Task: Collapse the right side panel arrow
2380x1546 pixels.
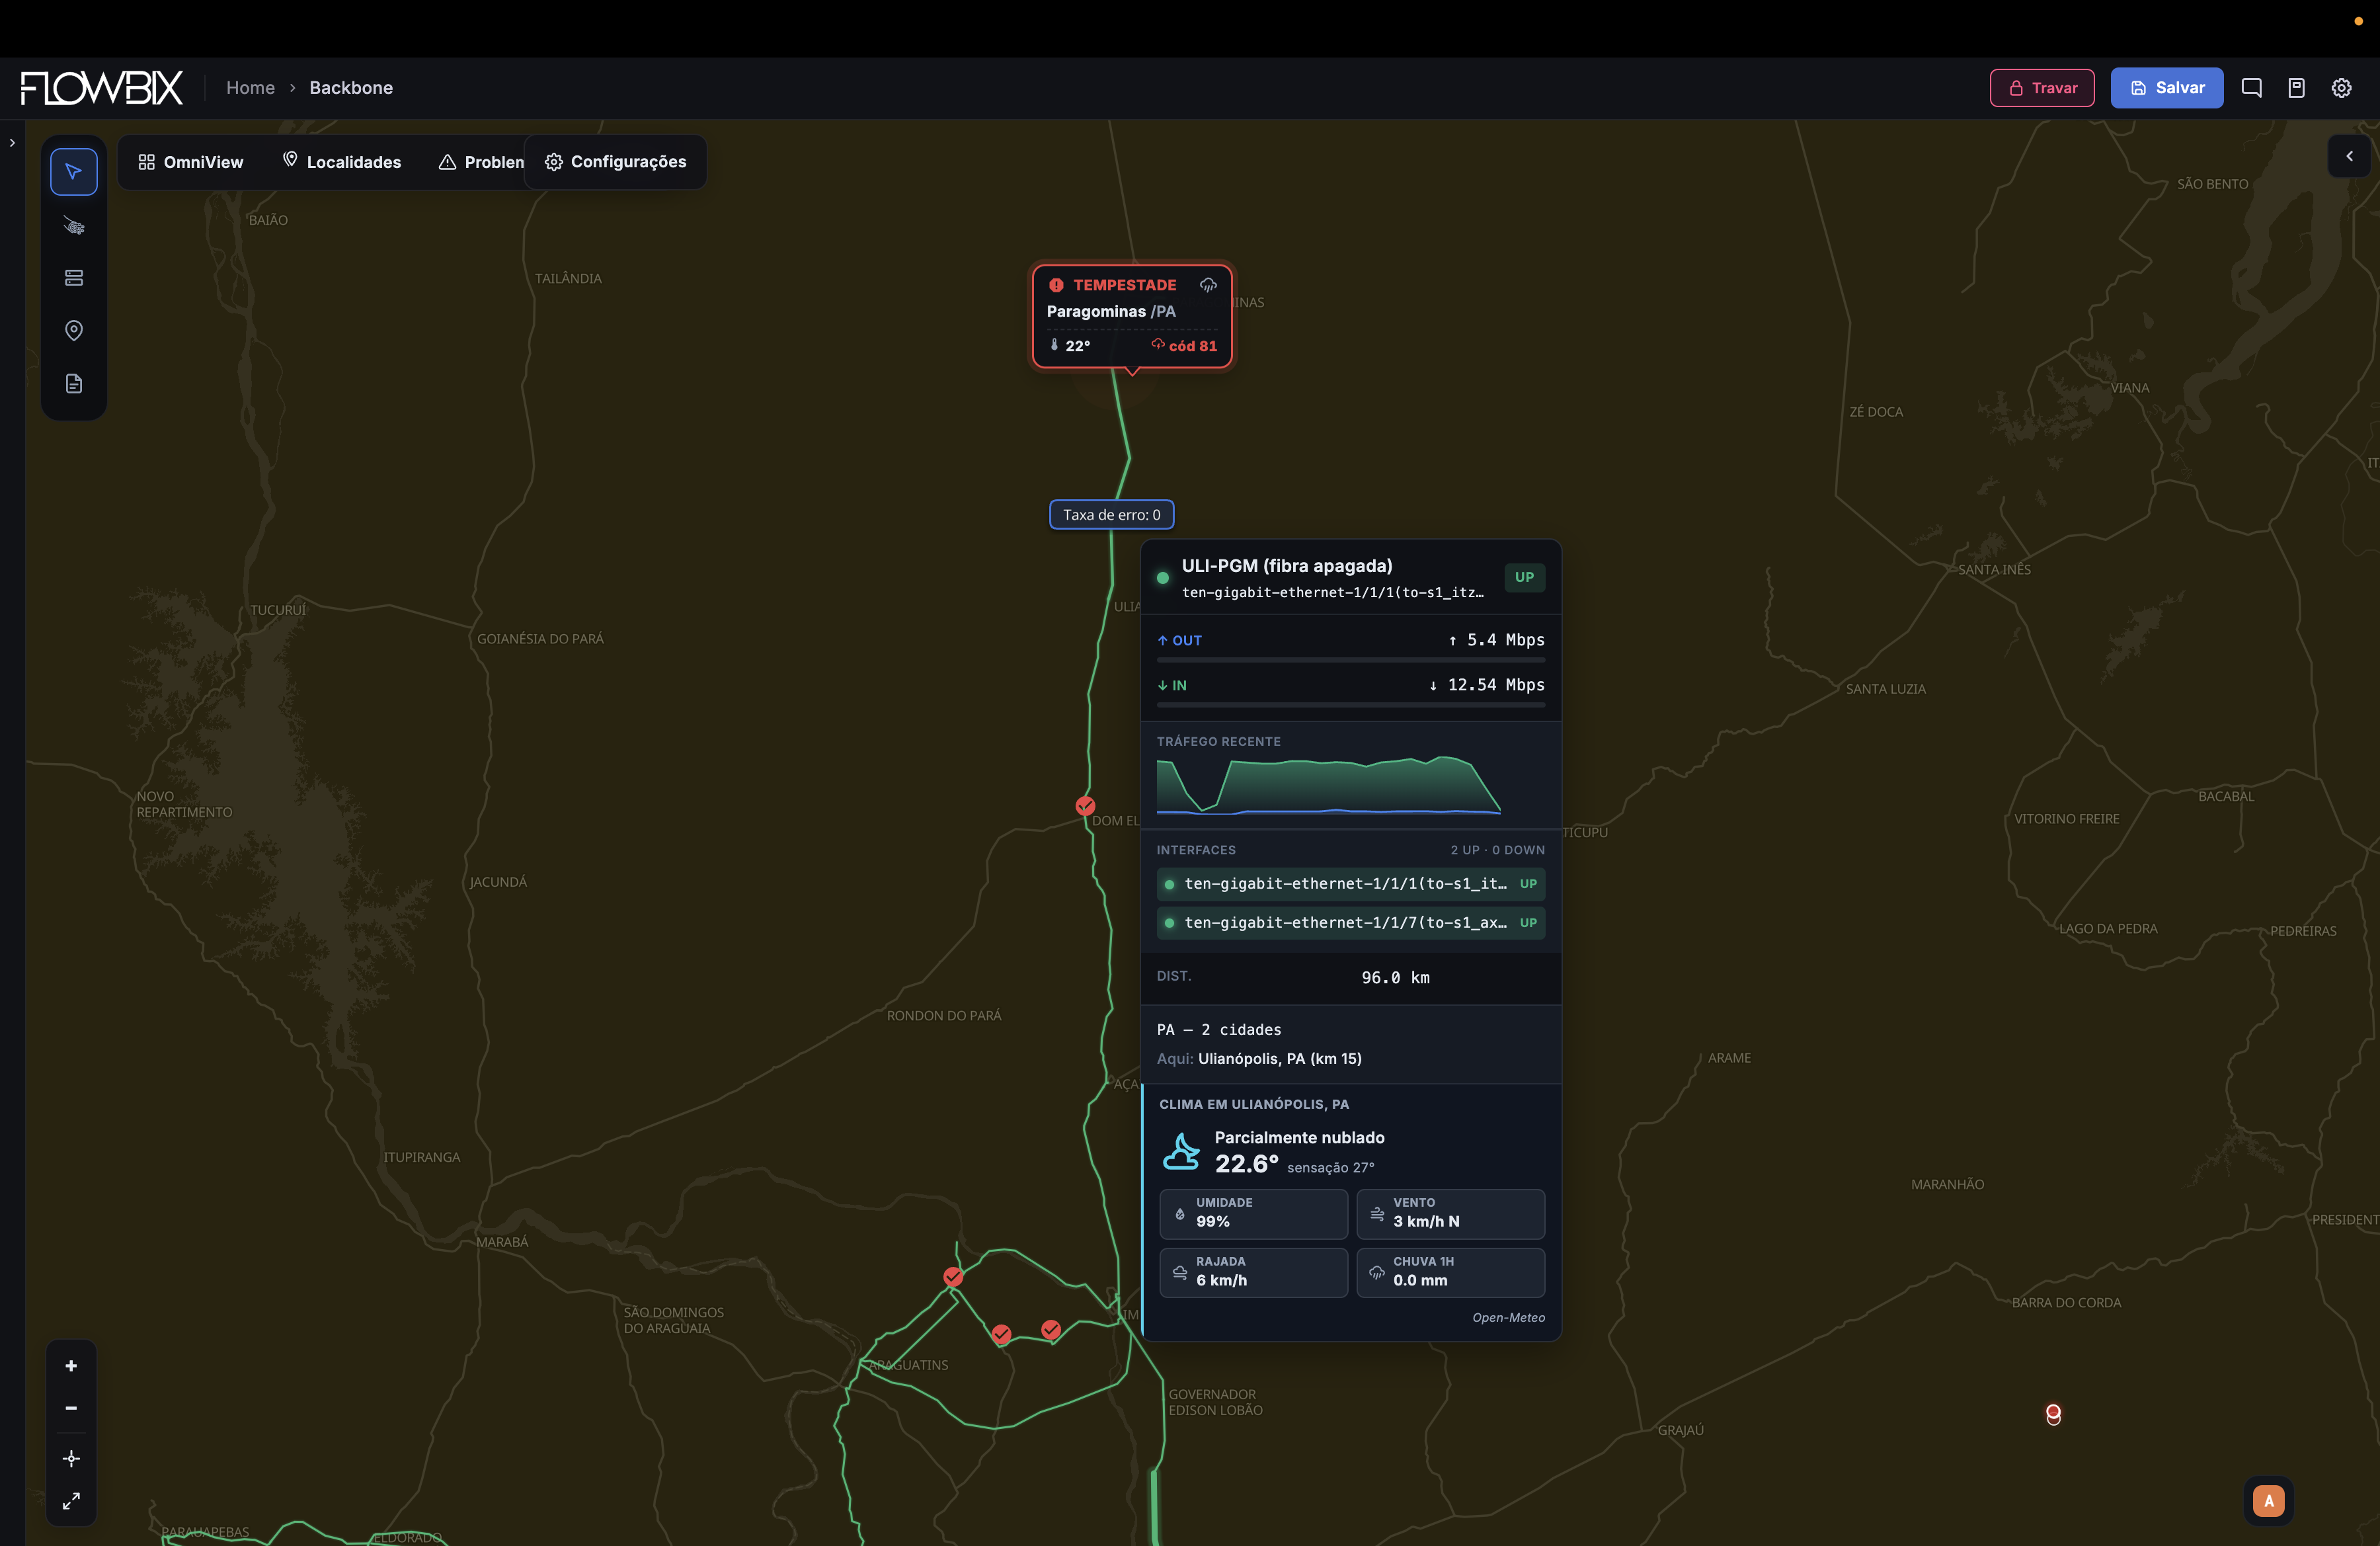Action: 2349,156
